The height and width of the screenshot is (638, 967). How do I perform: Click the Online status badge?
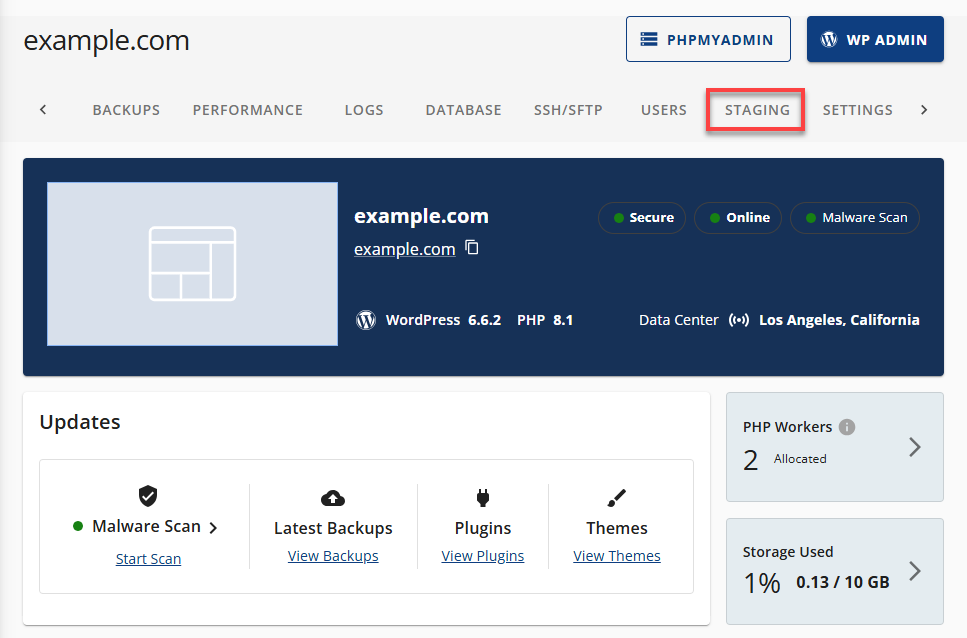pos(737,217)
